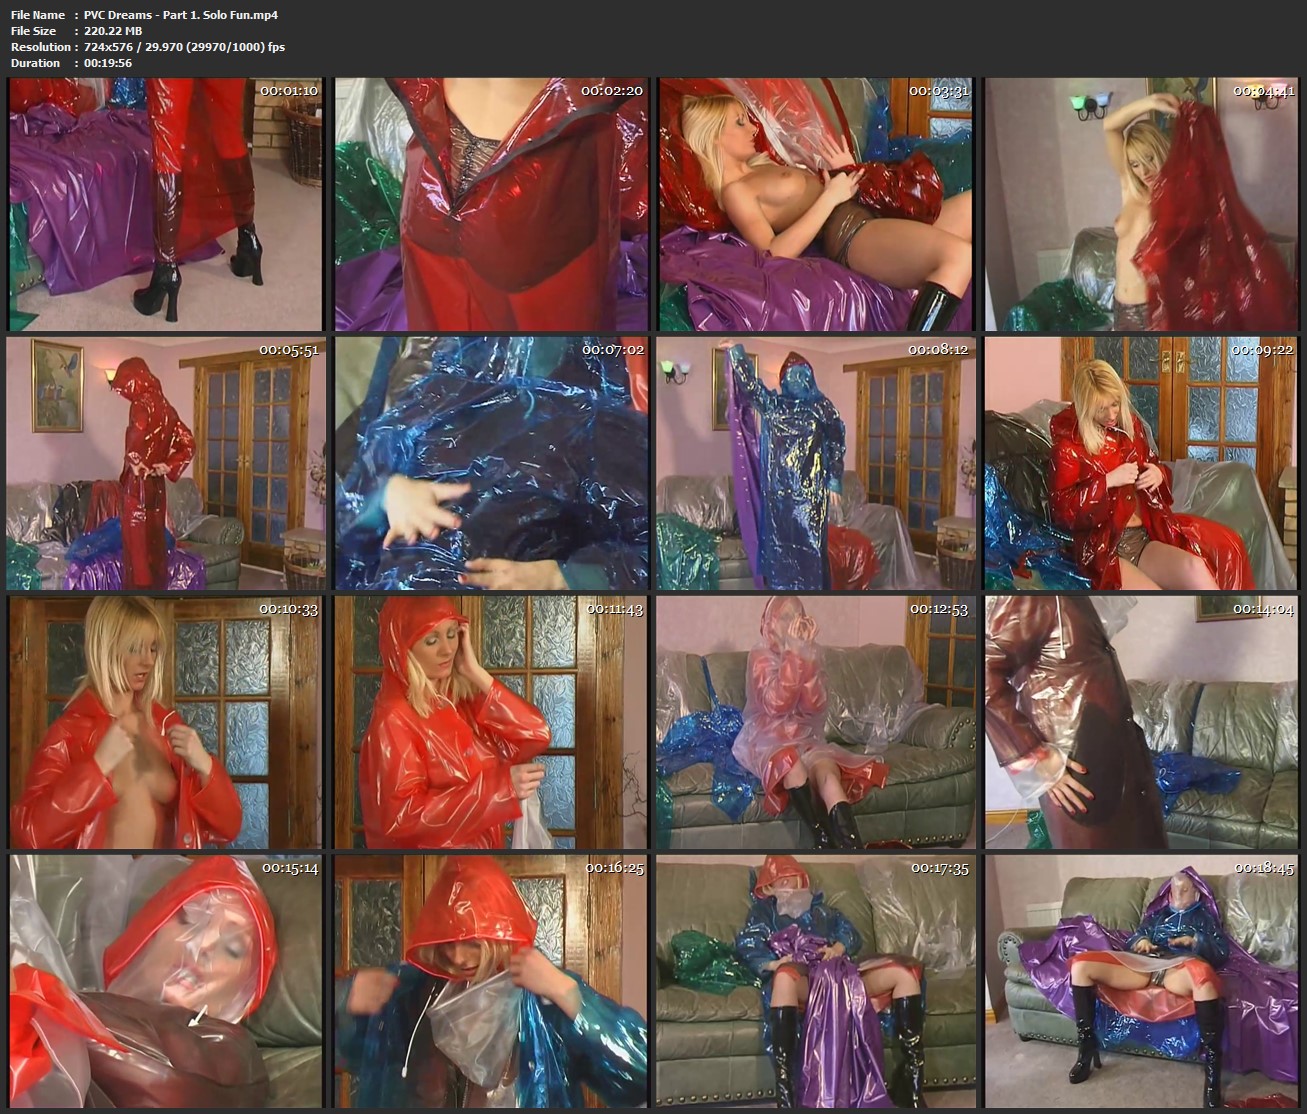Screen dimensions: 1307x1114
Task: Open the frame at 00:05:51
Action: (x=165, y=464)
